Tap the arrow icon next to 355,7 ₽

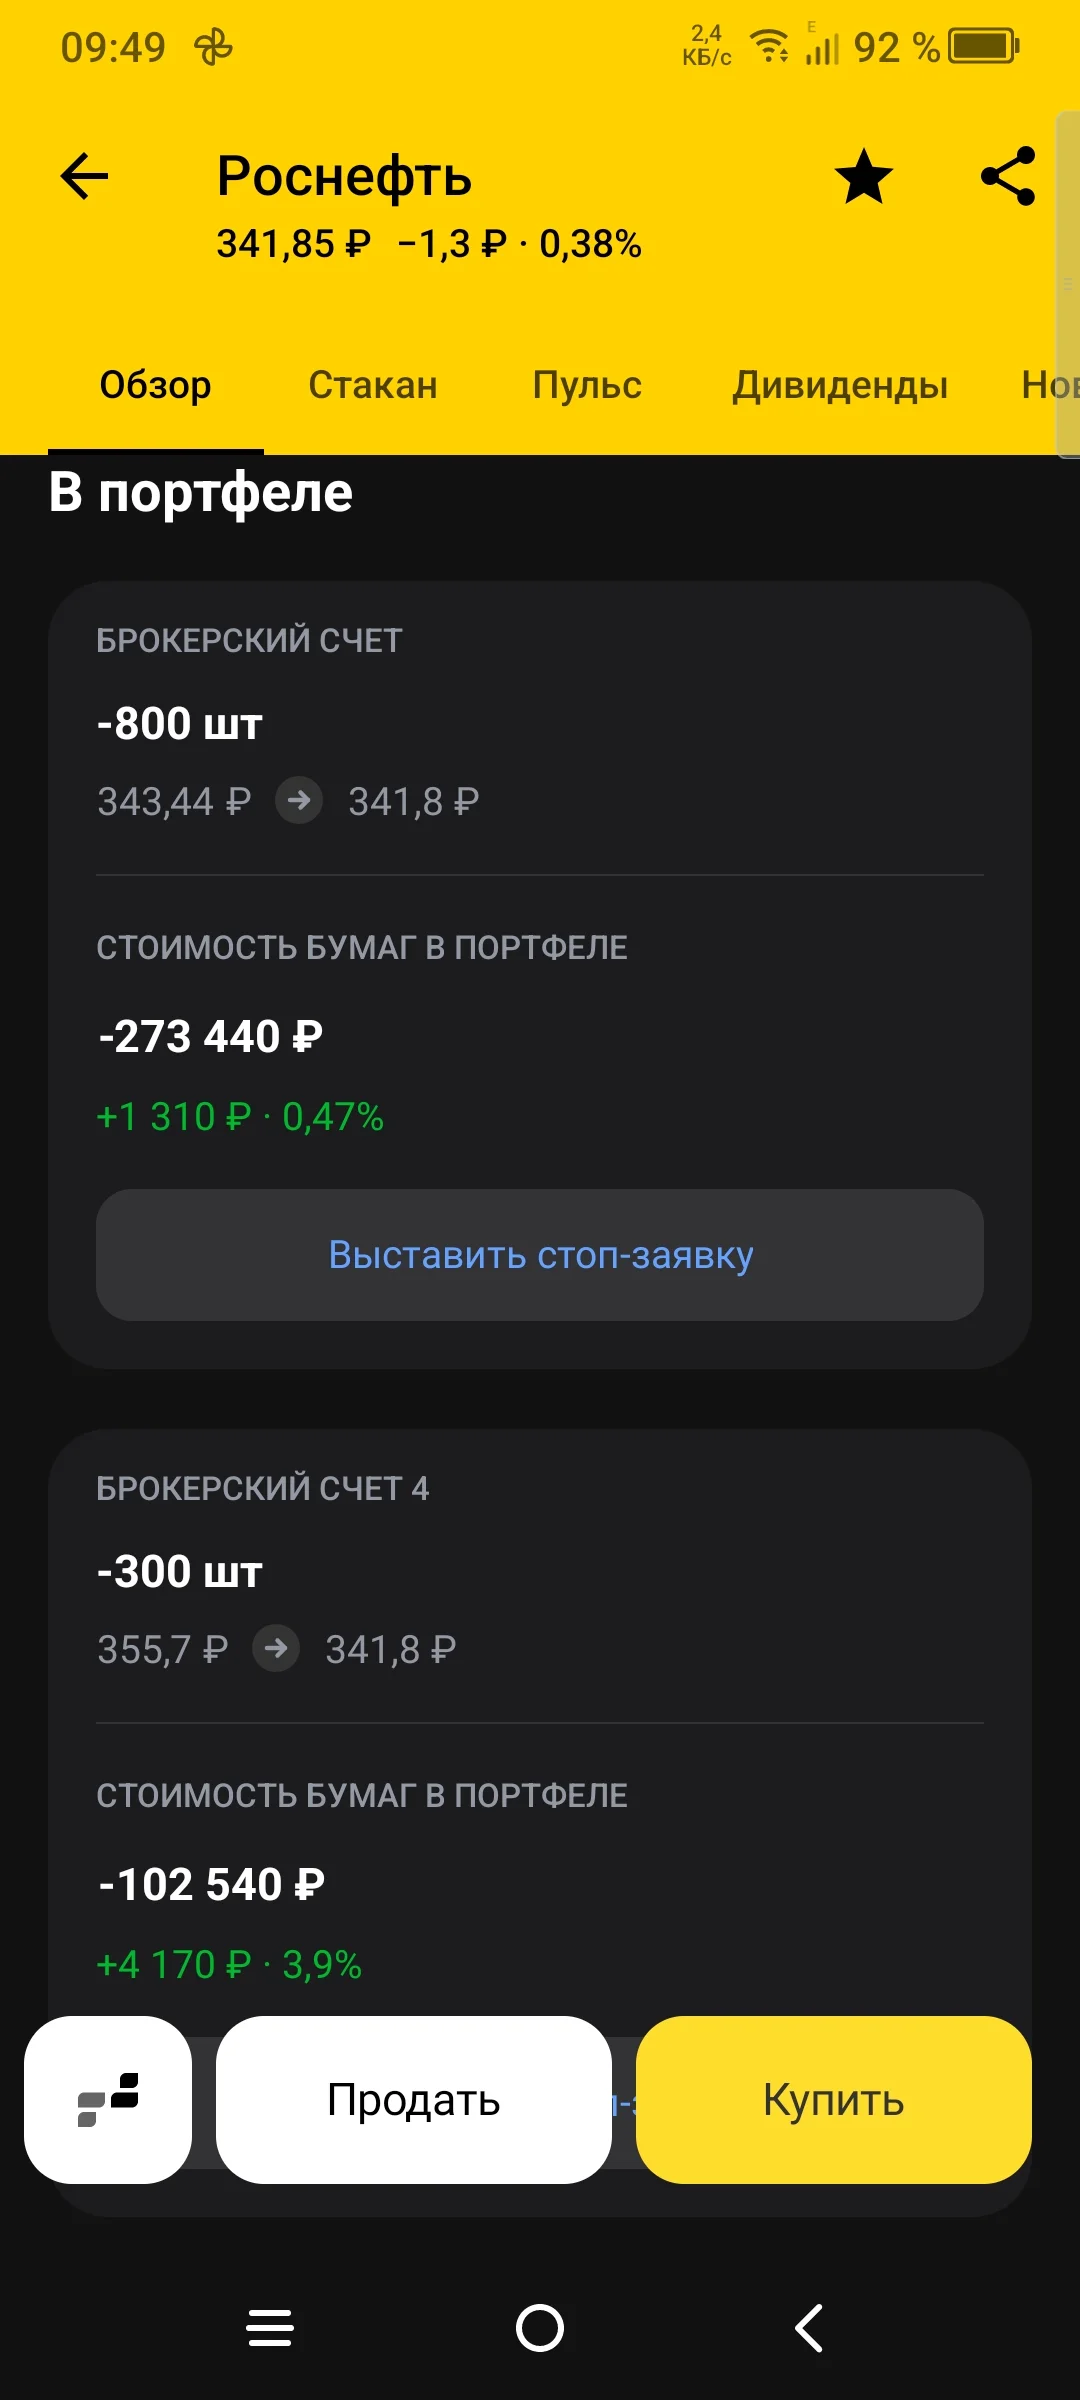point(276,1648)
